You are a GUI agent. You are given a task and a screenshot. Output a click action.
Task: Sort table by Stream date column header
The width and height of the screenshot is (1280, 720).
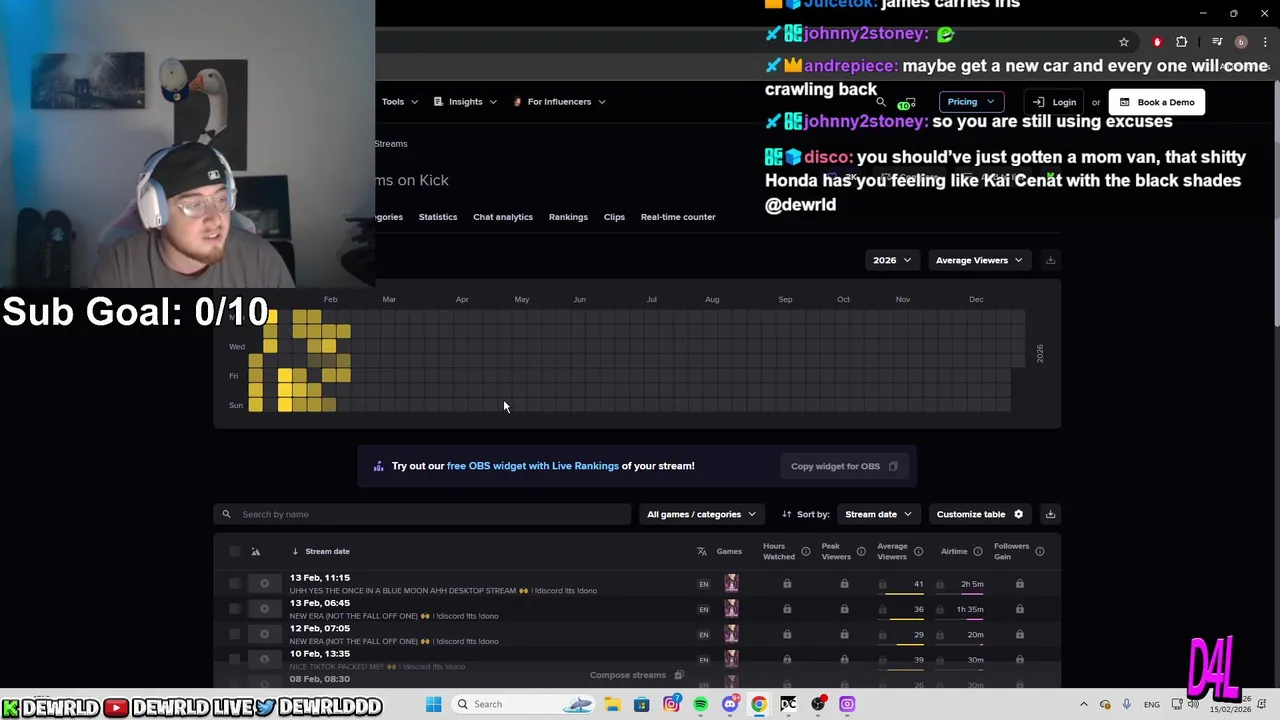(x=327, y=551)
